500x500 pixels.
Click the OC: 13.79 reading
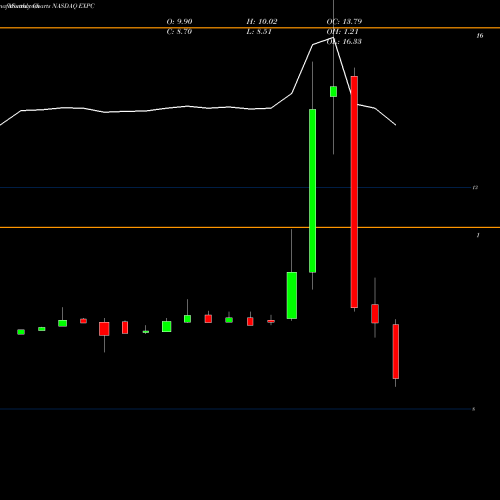344,22
